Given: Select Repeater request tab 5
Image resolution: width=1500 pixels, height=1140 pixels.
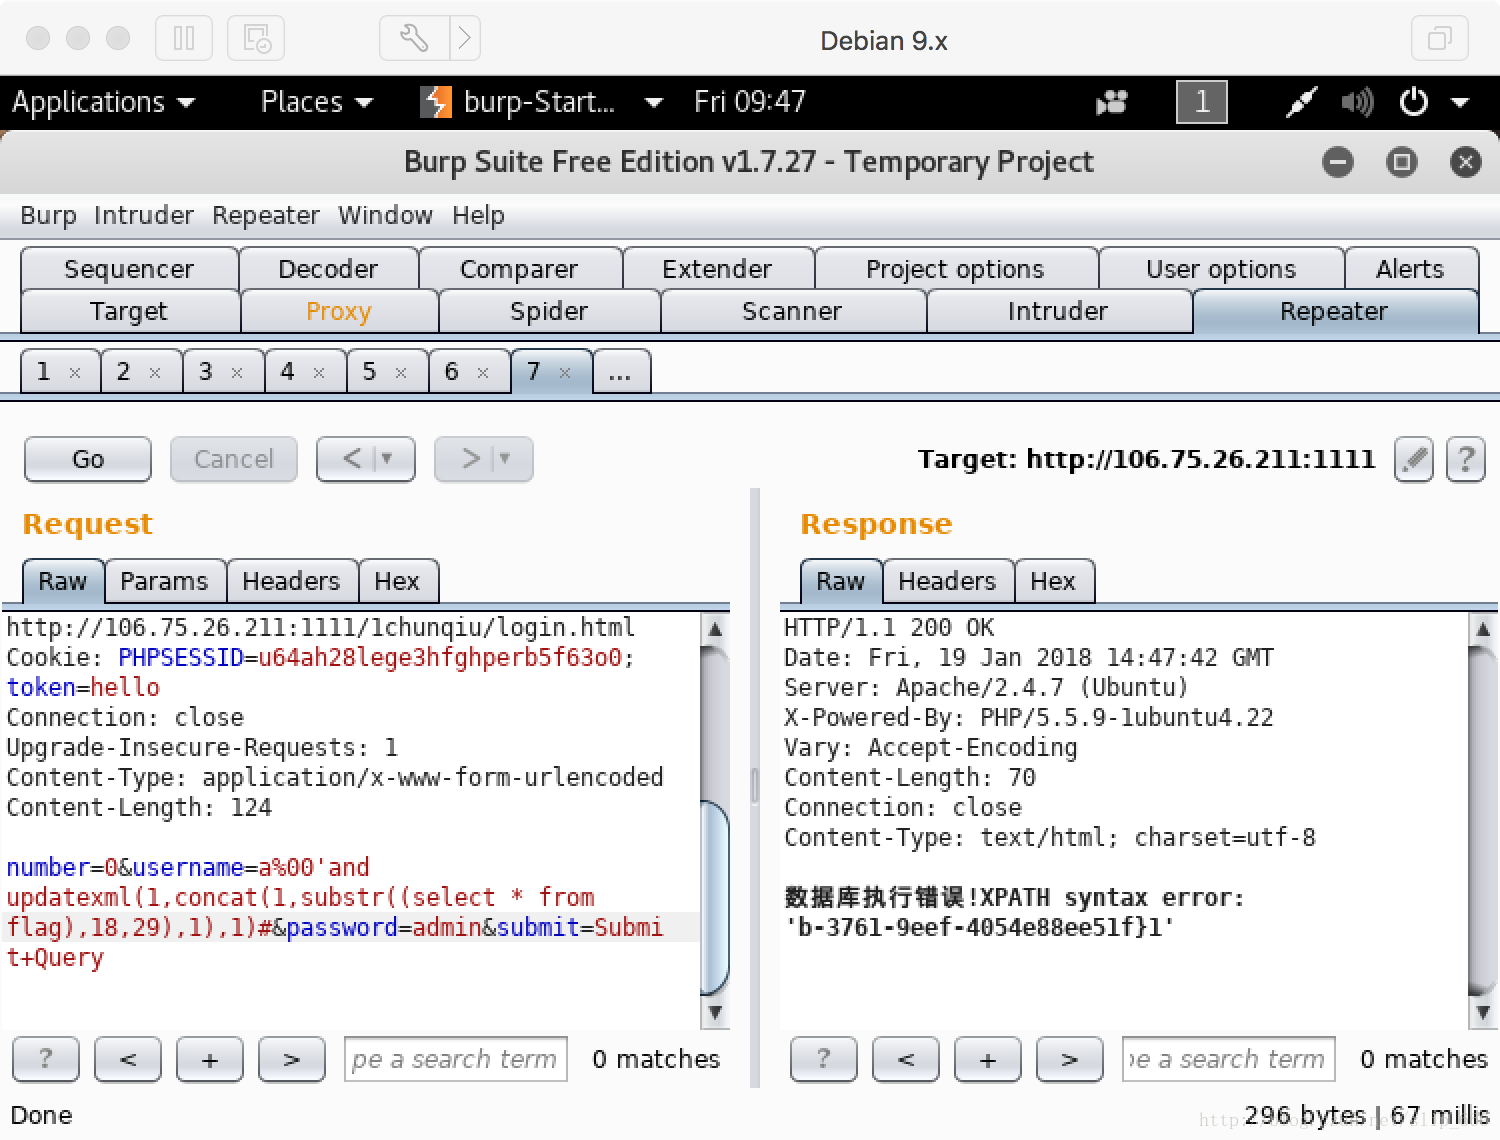Looking at the screenshot, I should [371, 372].
